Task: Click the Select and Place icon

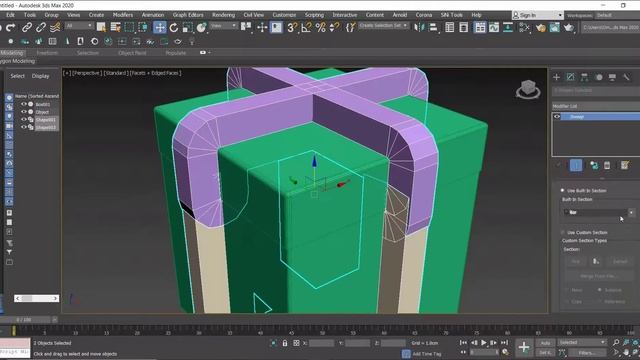Action: tap(202, 27)
